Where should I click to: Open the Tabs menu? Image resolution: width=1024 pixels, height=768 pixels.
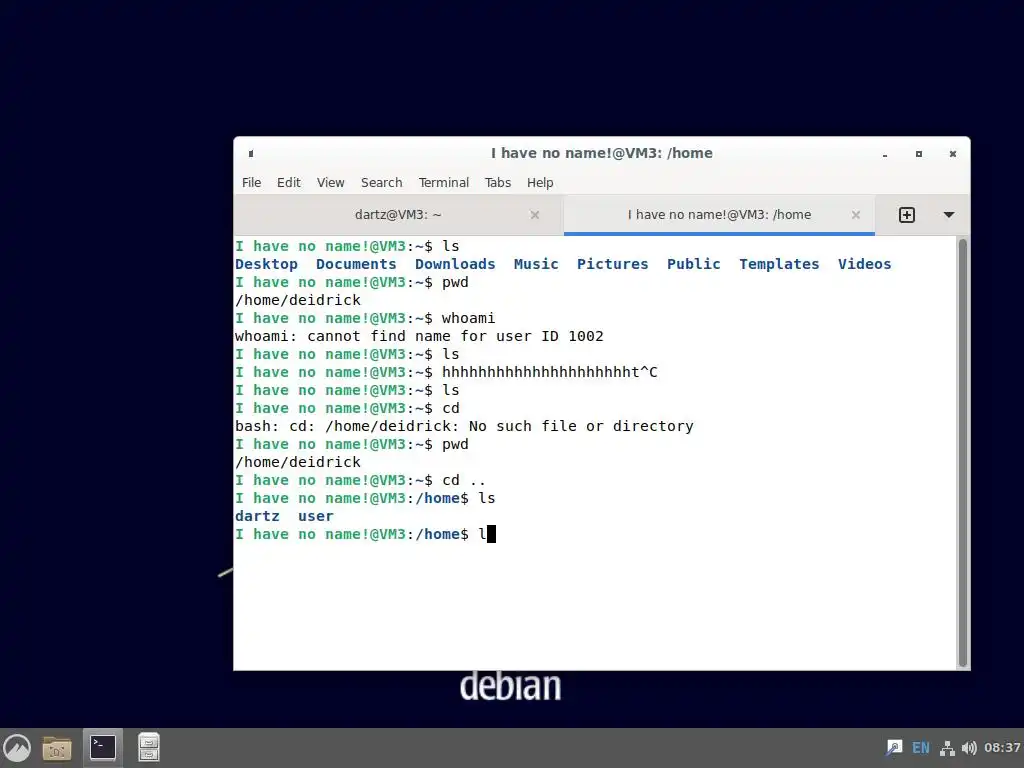click(498, 183)
